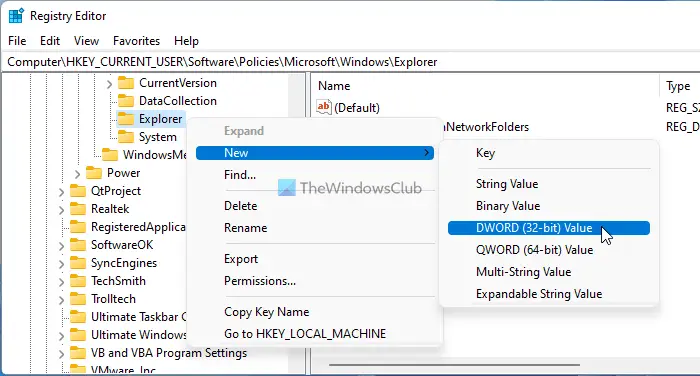This screenshot has height=376, width=700.
Task: Choose Find... from the context menu
Action: 240,175
